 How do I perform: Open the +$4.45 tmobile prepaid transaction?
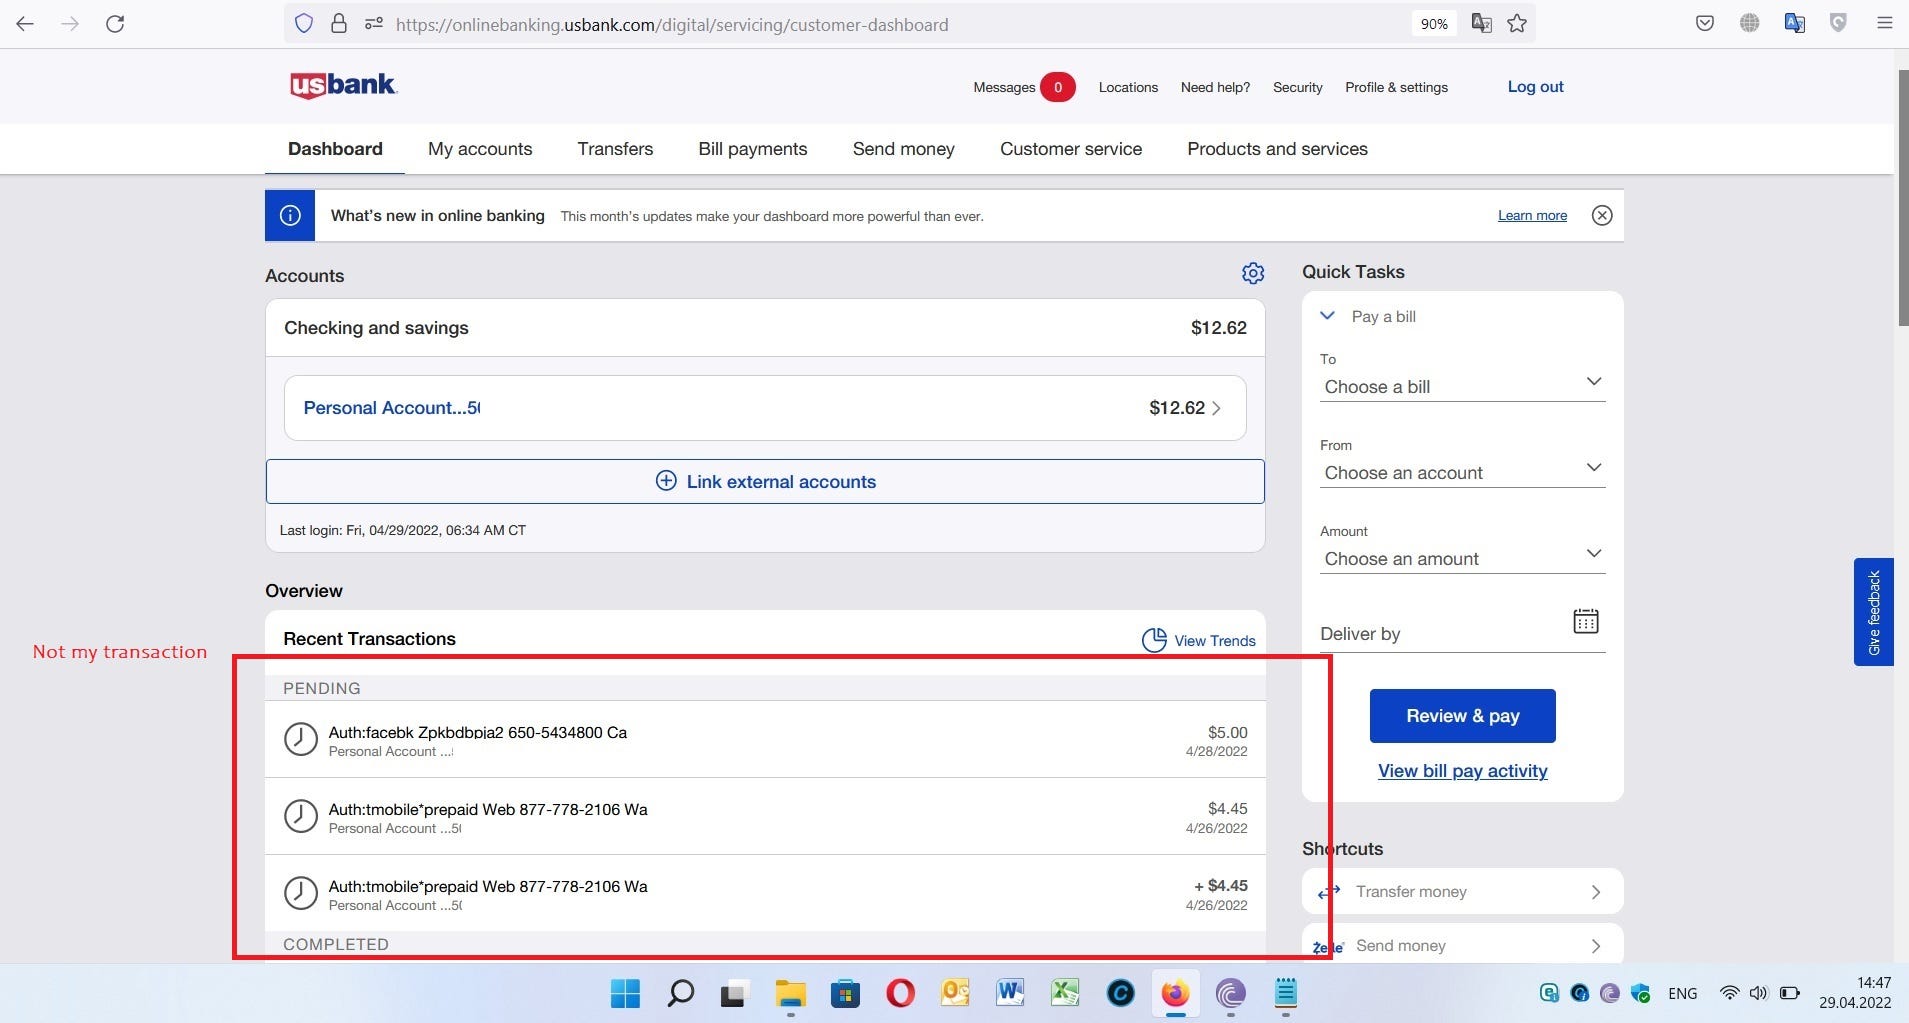[765, 893]
